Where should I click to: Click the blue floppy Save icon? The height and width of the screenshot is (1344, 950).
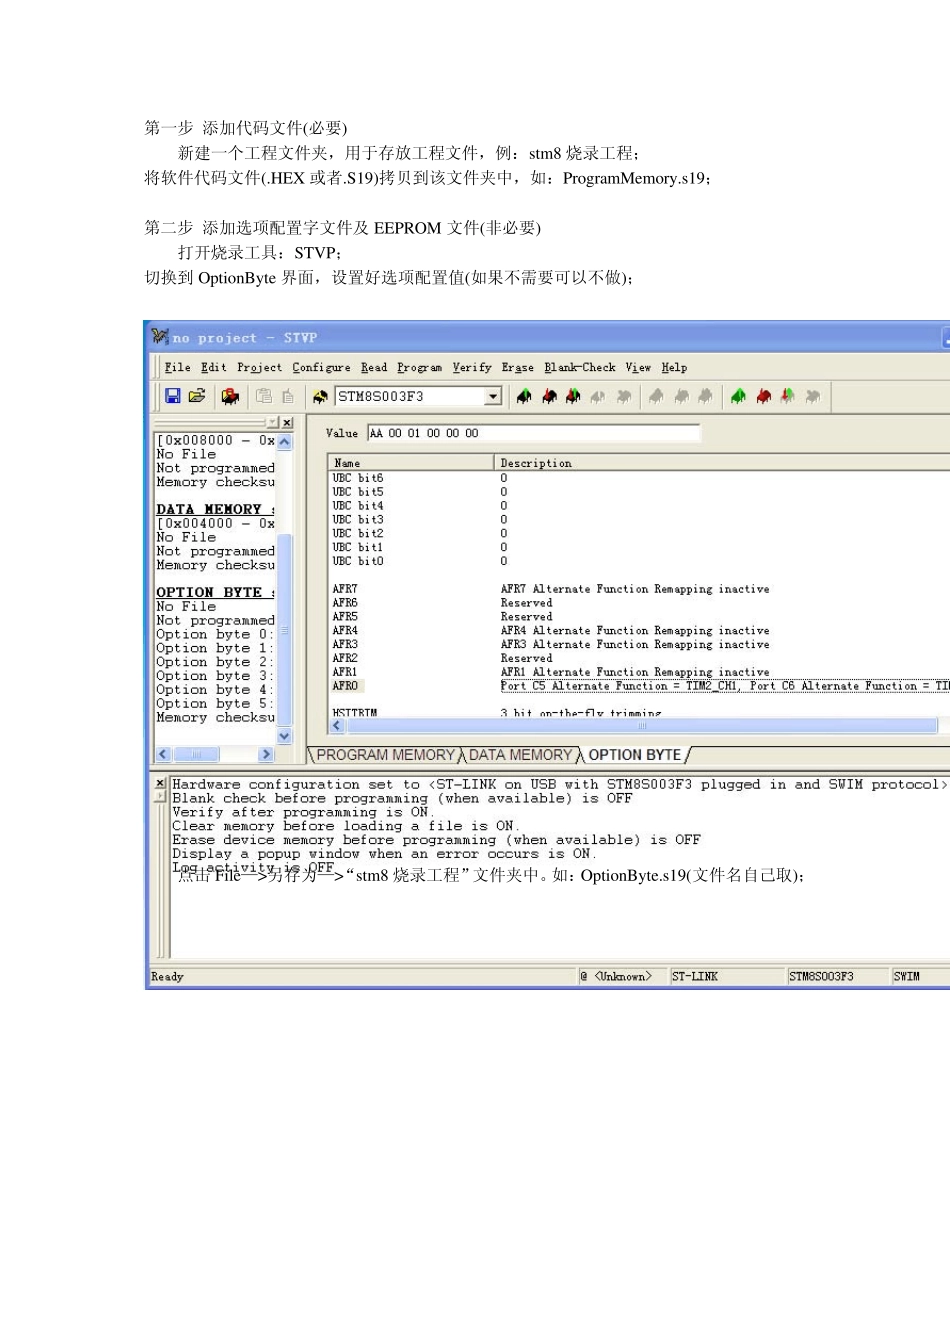pyautogui.click(x=173, y=396)
